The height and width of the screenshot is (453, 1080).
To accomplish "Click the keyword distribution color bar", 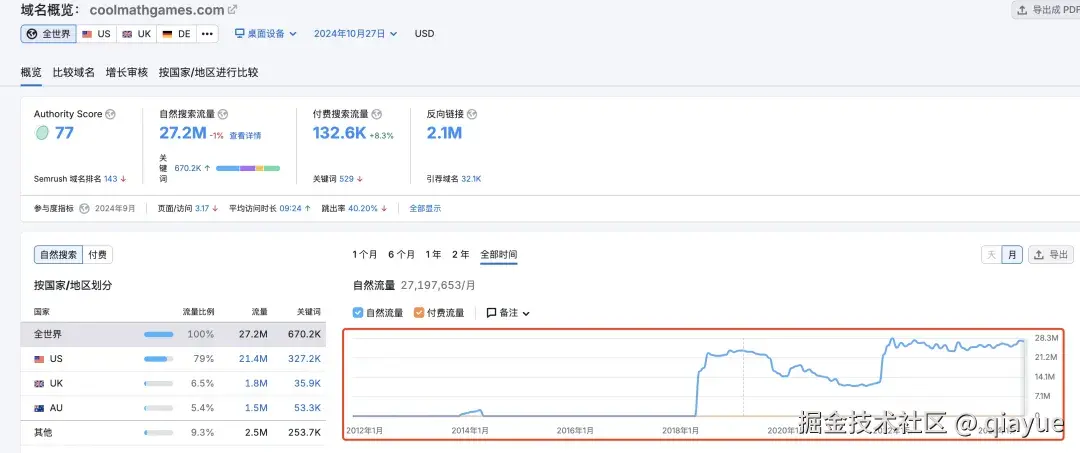I will point(248,168).
